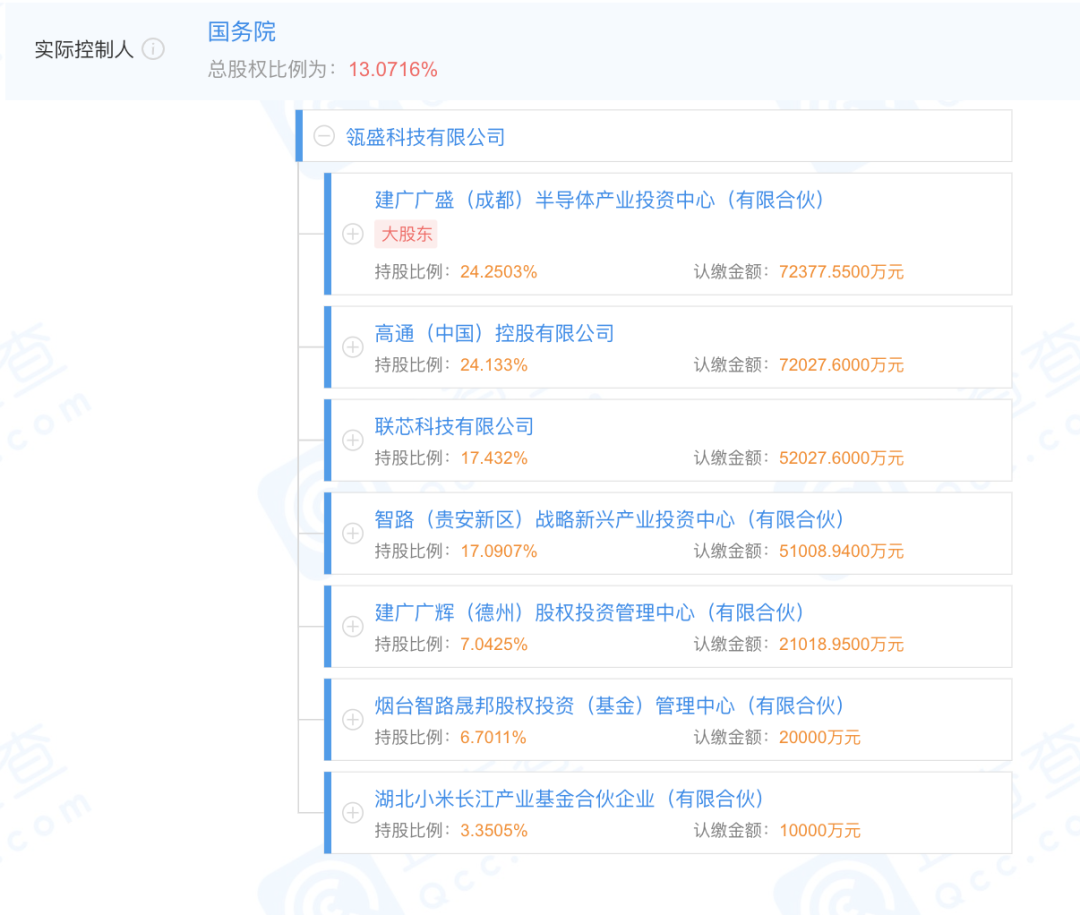Click the info icon beside 实际控制人

[x=153, y=49]
